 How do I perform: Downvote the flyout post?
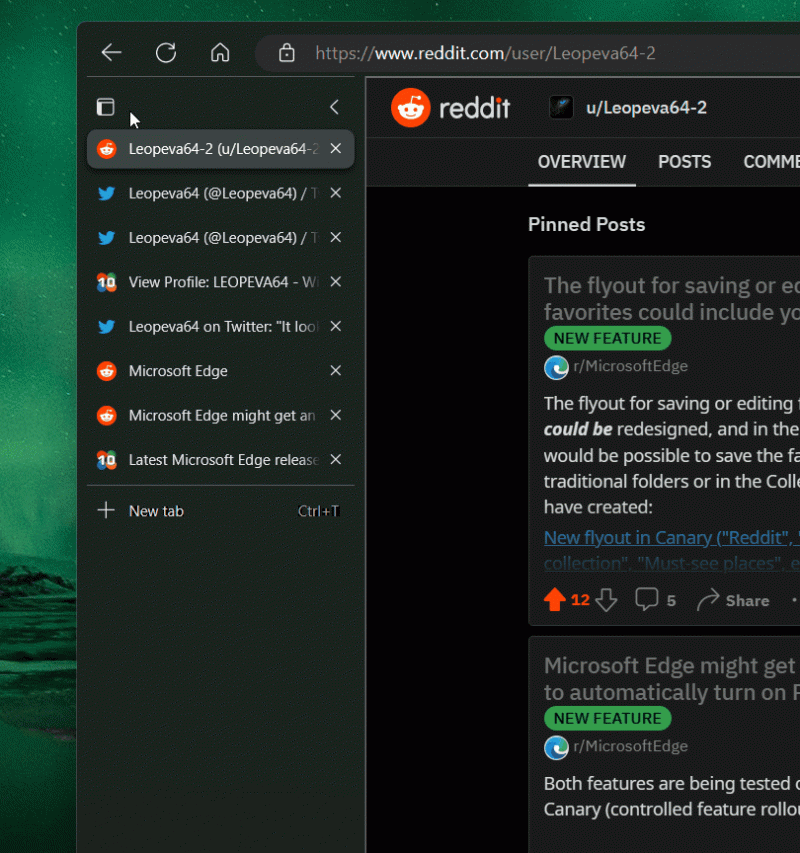coord(607,600)
